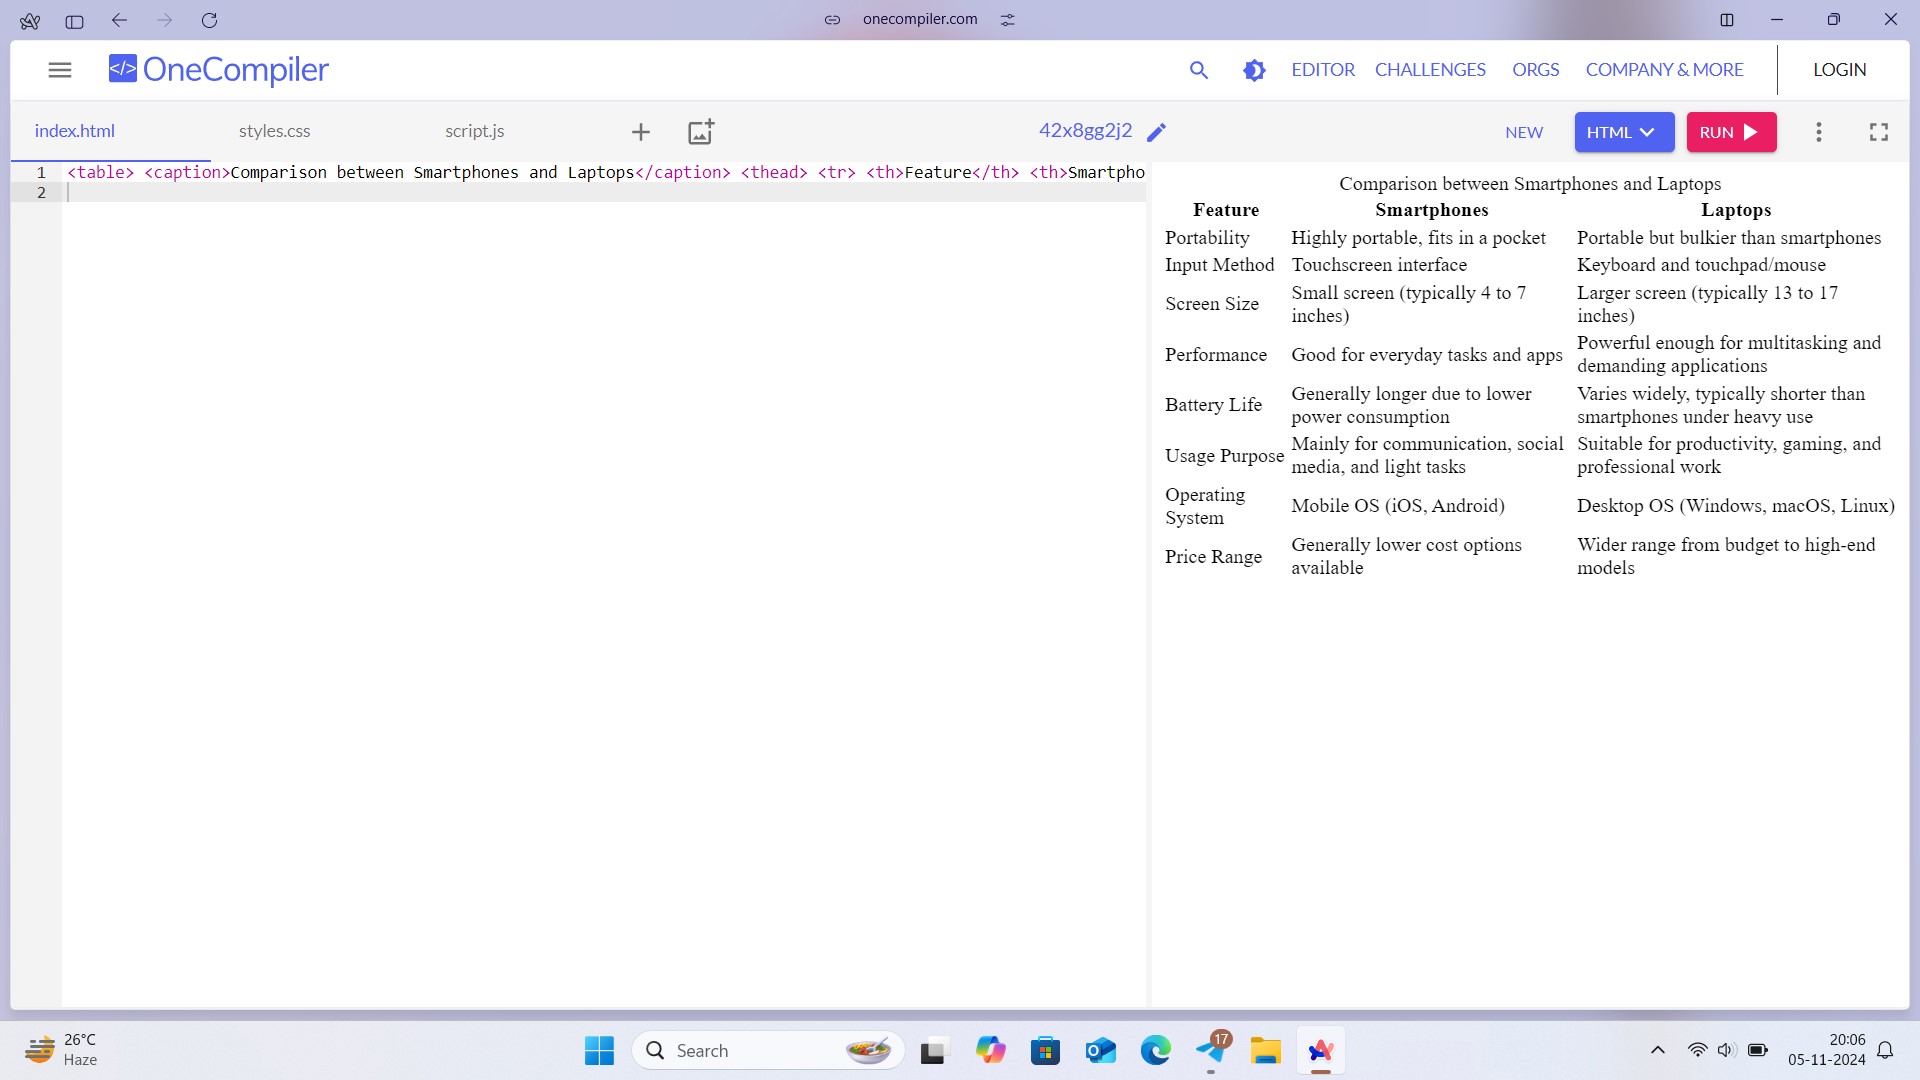
Task: Switch to the styles.css tab
Action: [274, 131]
